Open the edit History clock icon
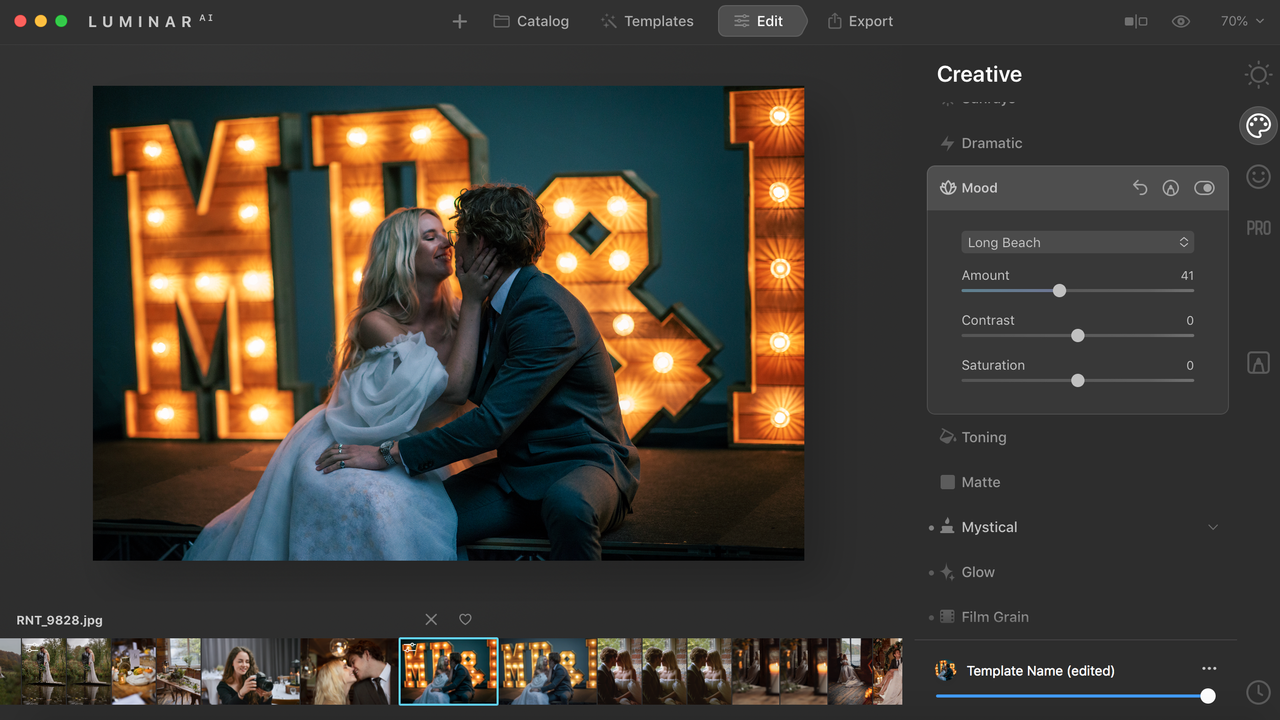This screenshot has width=1280, height=720. pos(1258,691)
